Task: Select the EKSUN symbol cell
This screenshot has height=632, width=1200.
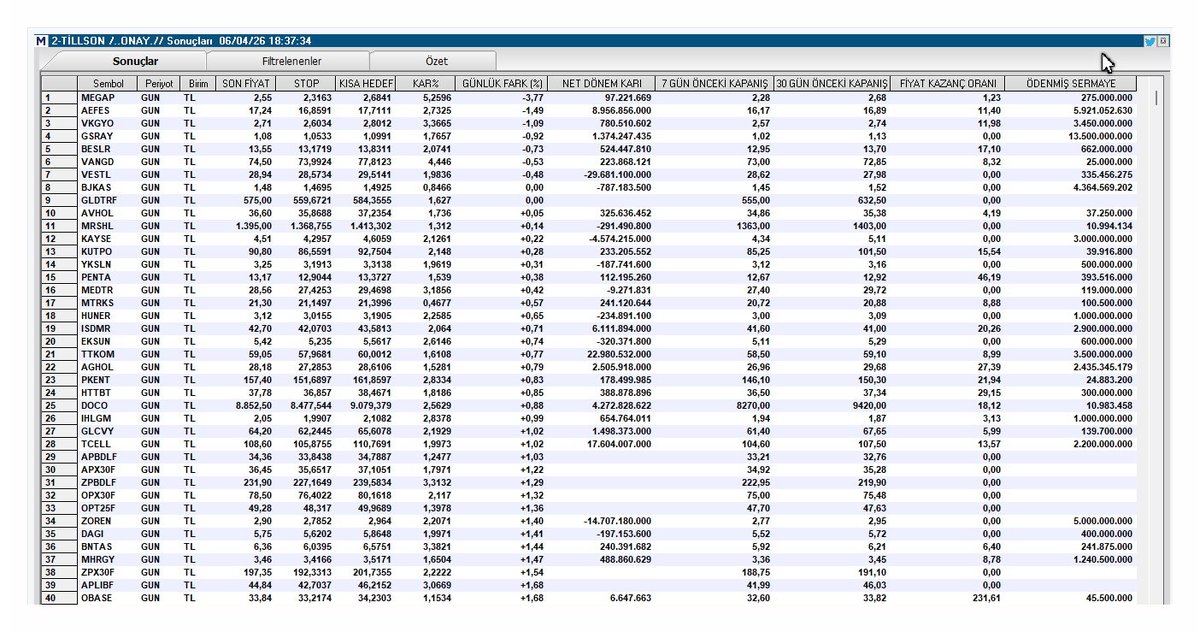Action: [108, 342]
